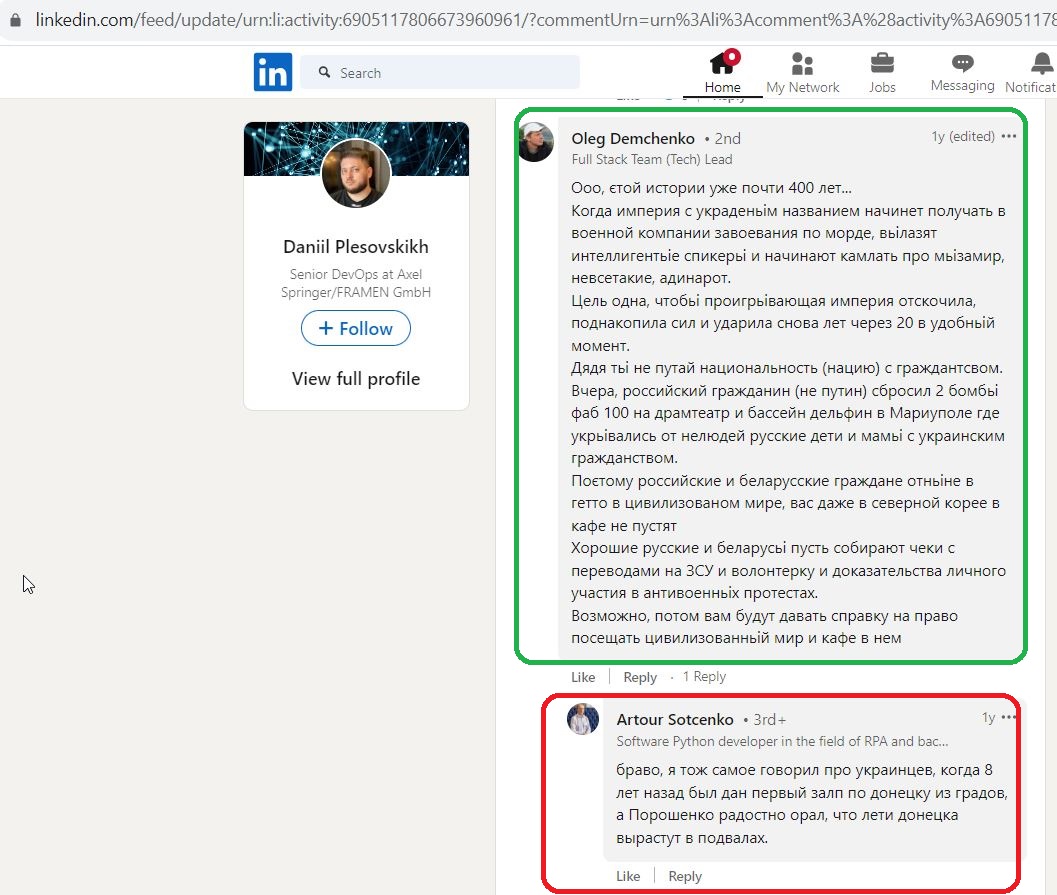
Task: Go to the Home tab
Action: [723, 73]
